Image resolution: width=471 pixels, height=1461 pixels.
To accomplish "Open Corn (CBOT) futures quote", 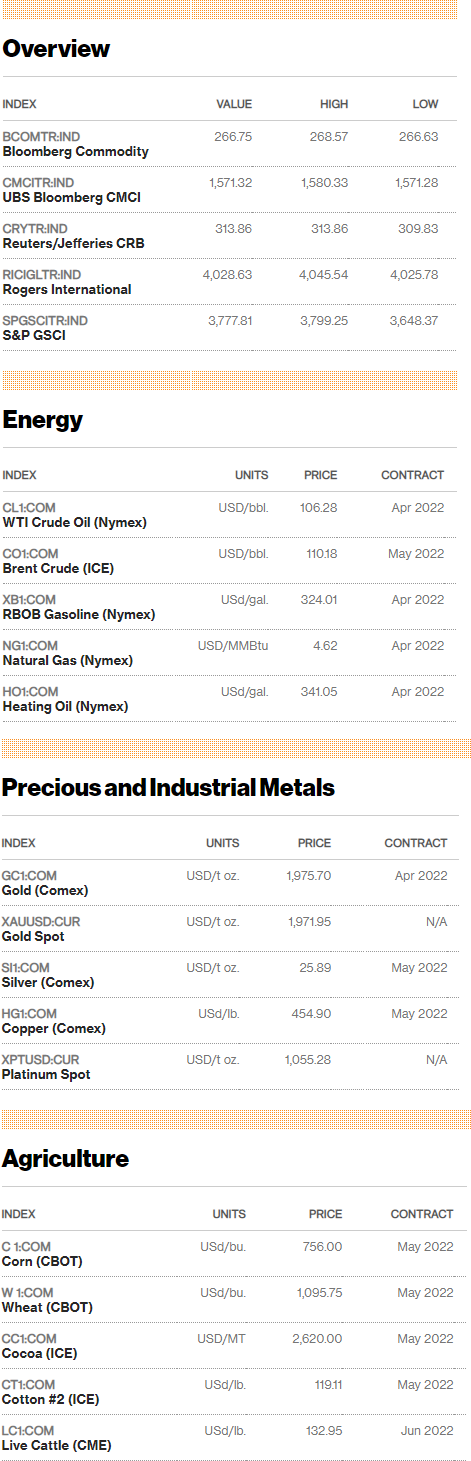I will (43, 1254).
